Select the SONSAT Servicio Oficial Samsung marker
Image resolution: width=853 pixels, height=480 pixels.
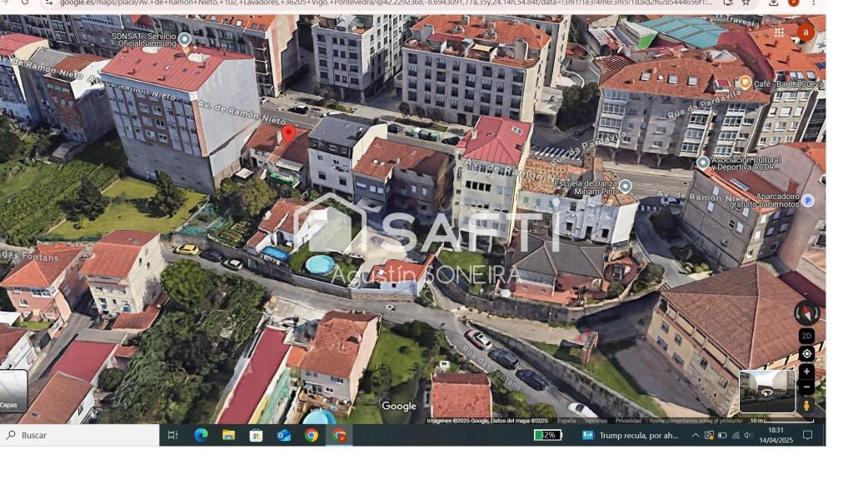point(185,40)
